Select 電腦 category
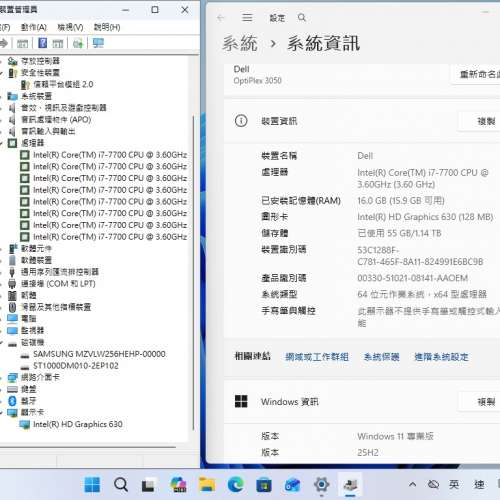The height and width of the screenshot is (500, 500). (x=29, y=319)
